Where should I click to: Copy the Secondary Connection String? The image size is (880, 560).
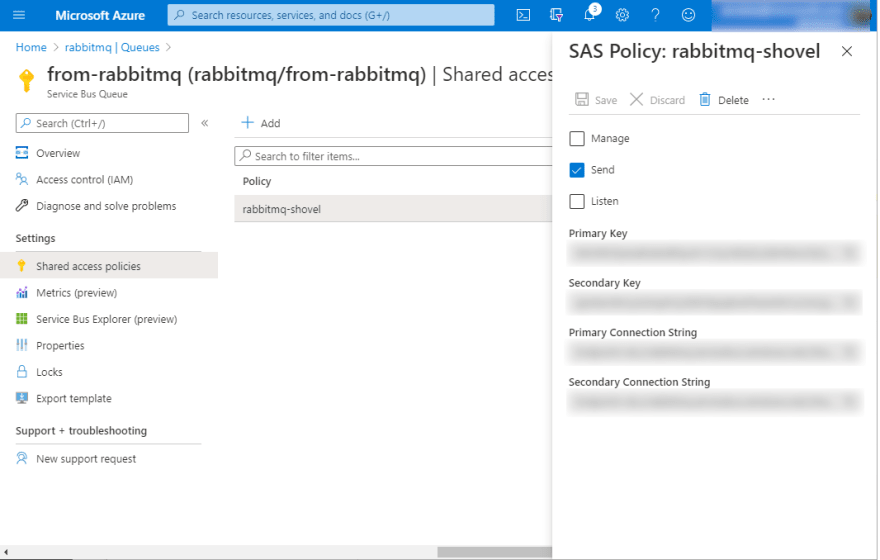[849, 402]
